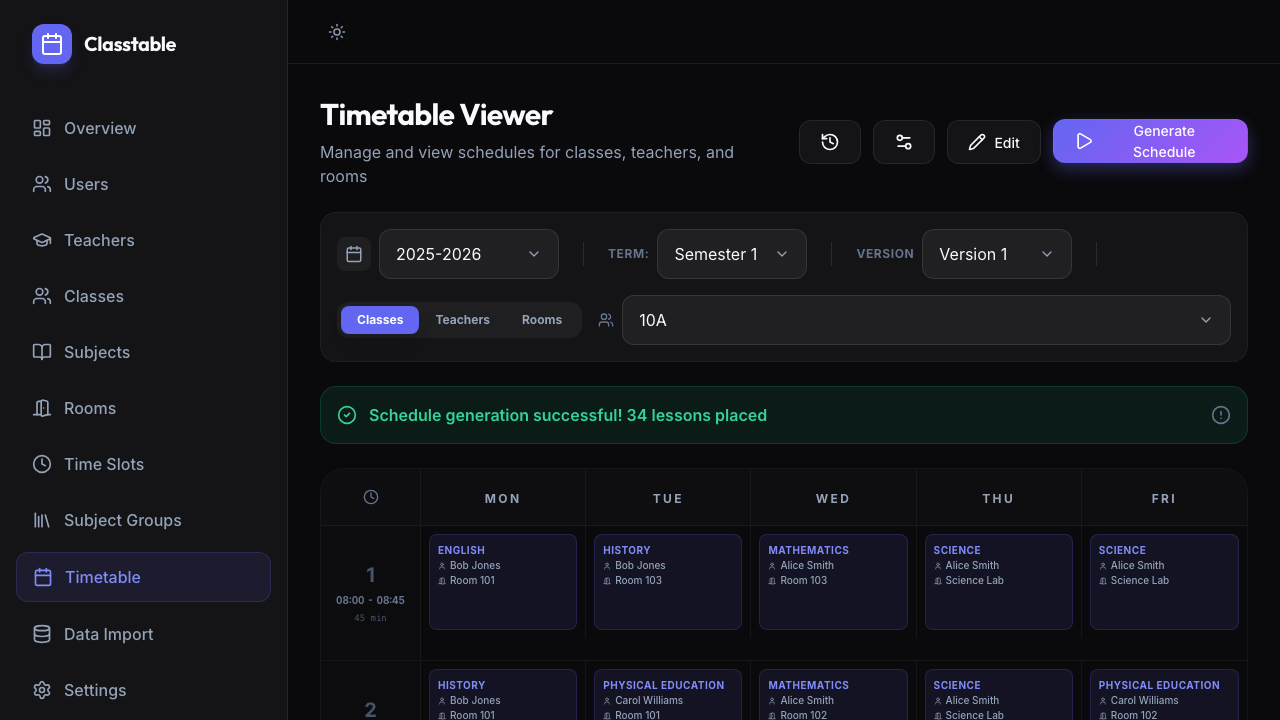Open the Time Slots section

(103, 464)
